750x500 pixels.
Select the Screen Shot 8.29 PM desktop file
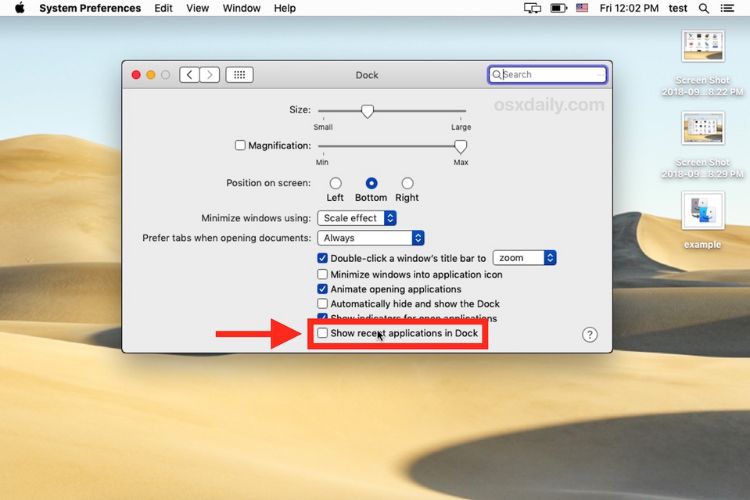click(703, 128)
